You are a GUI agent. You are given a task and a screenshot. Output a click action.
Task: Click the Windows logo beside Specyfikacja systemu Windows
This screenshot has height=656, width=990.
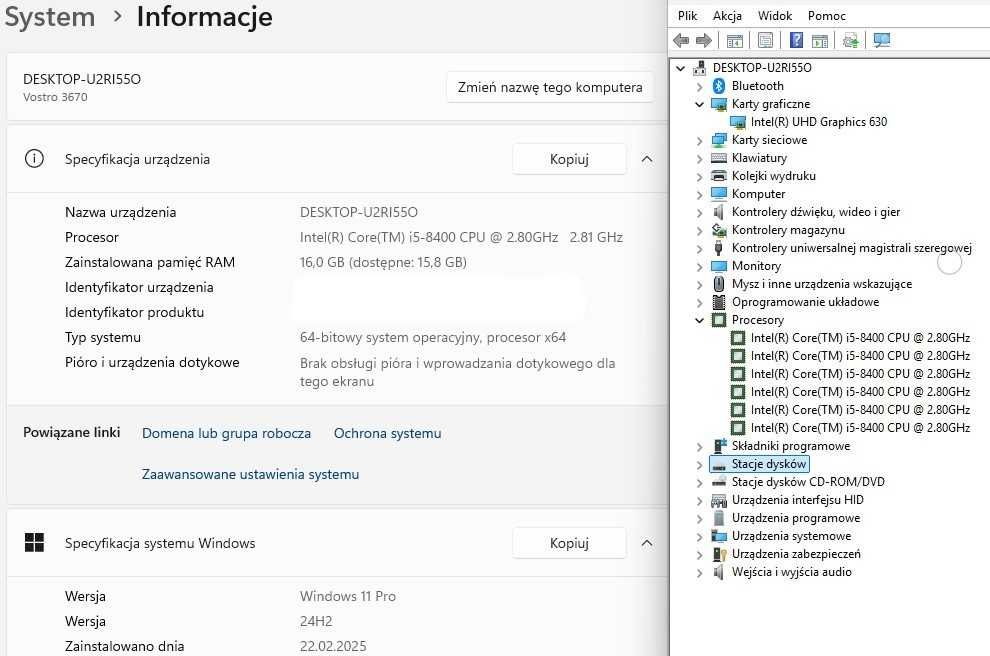click(34, 542)
